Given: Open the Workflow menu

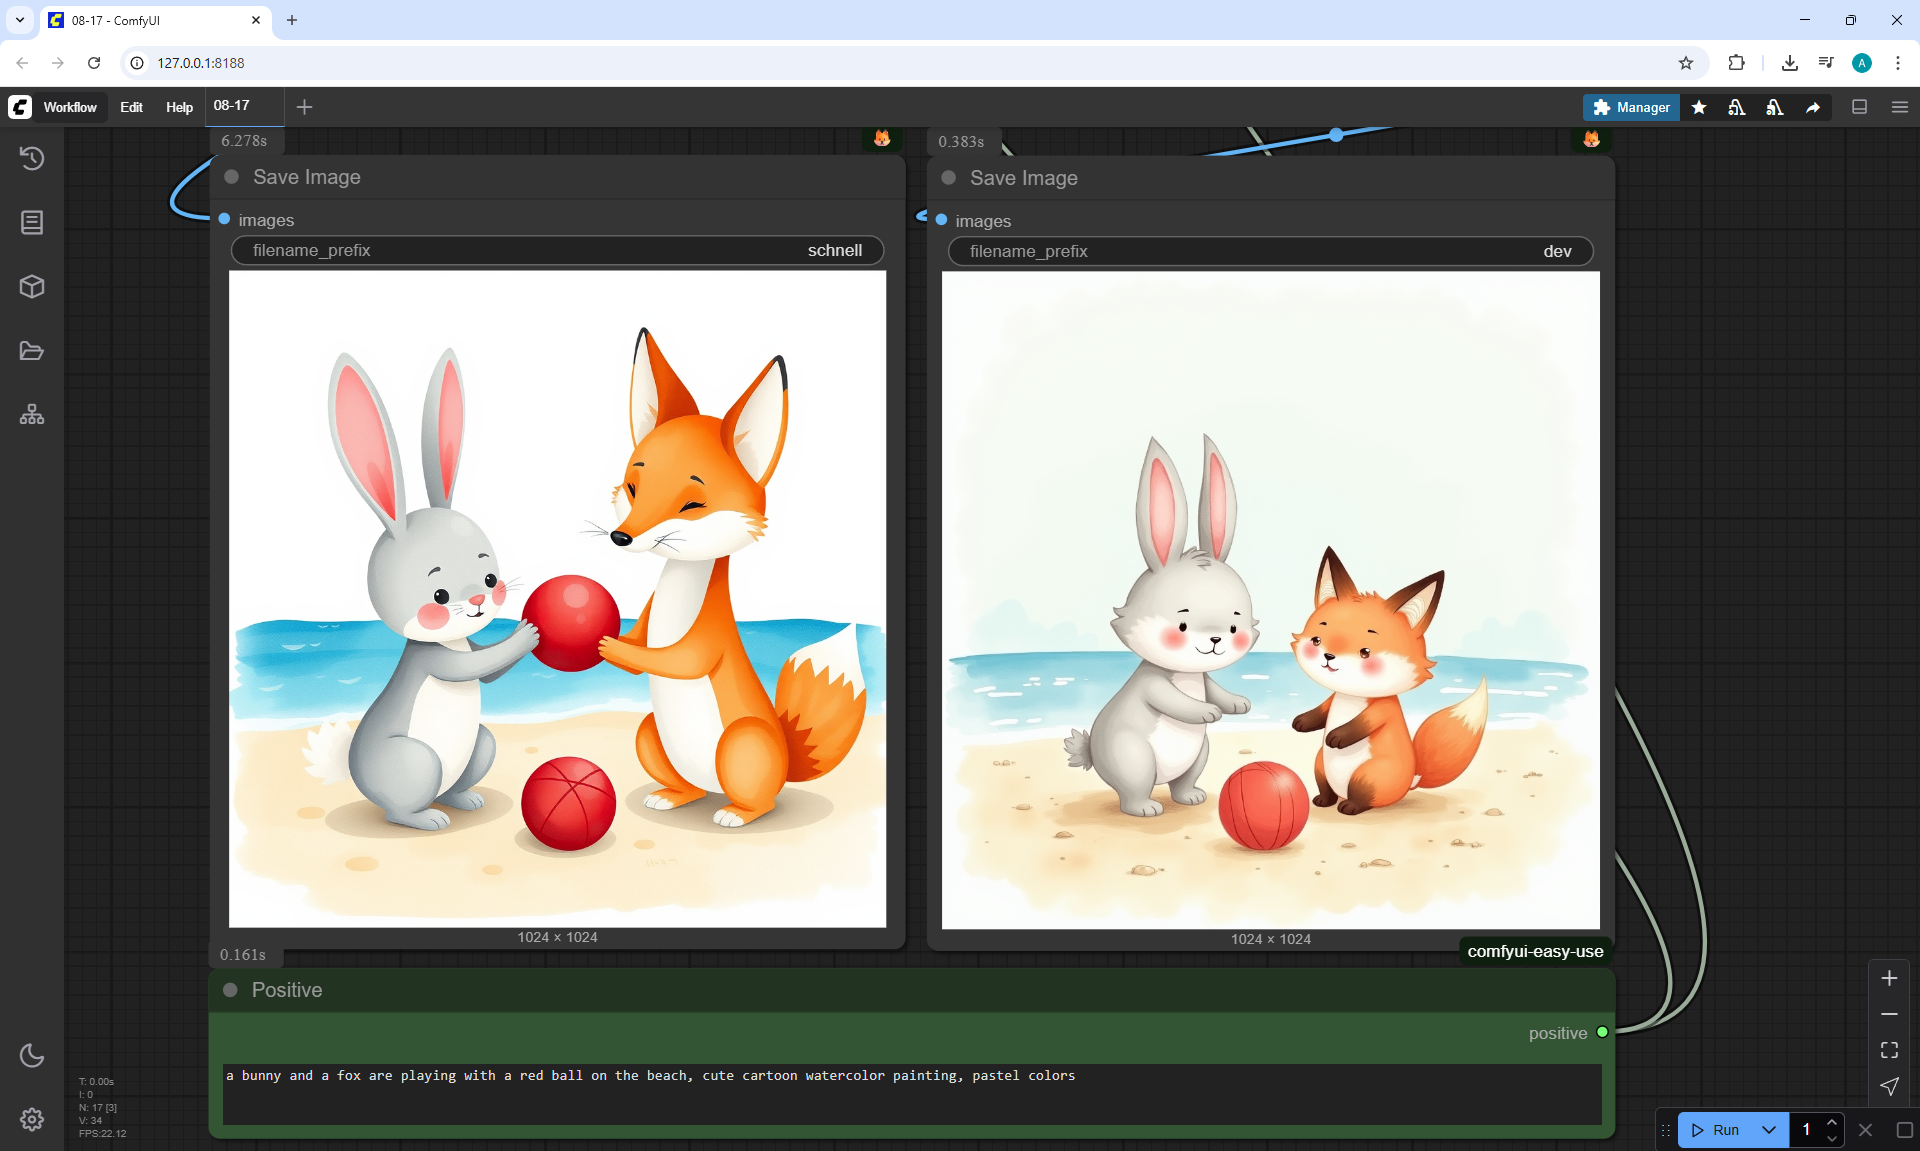Looking at the screenshot, I should tap(70, 107).
